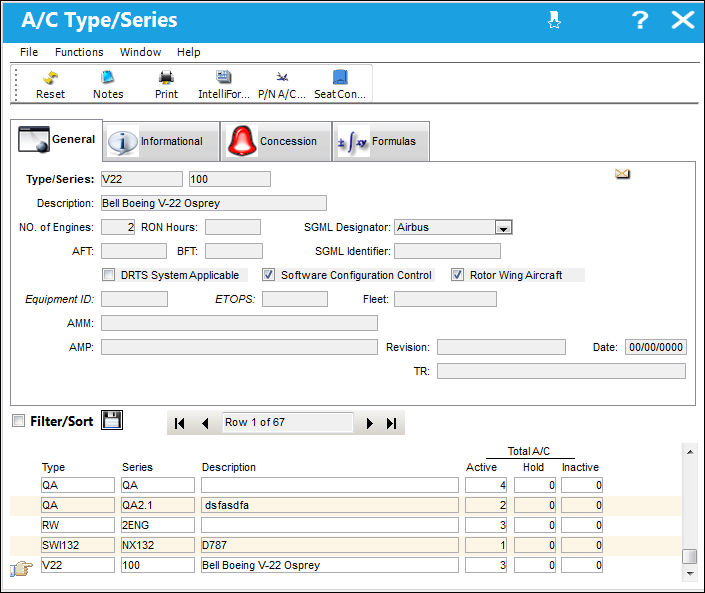Click the 2ENG series cell
The height and width of the screenshot is (593, 705).
coord(158,525)
